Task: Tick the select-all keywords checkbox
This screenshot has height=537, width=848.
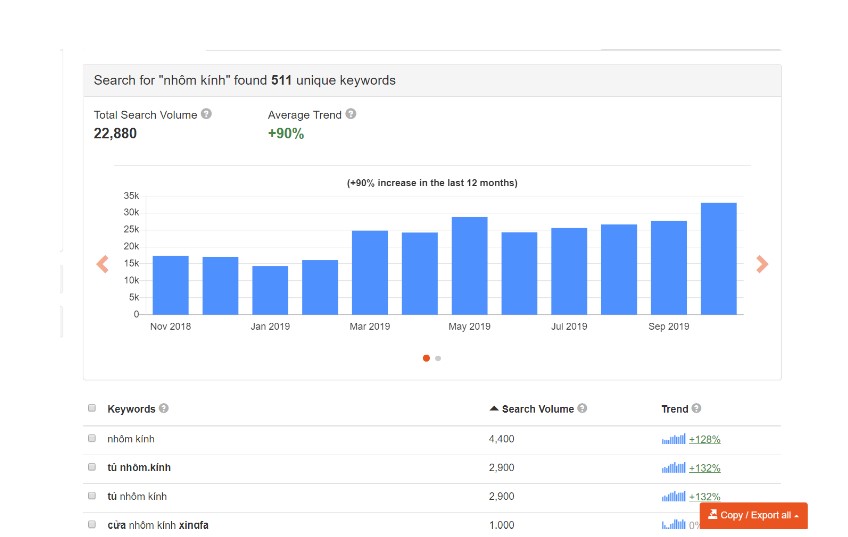Action: [92, 408]
